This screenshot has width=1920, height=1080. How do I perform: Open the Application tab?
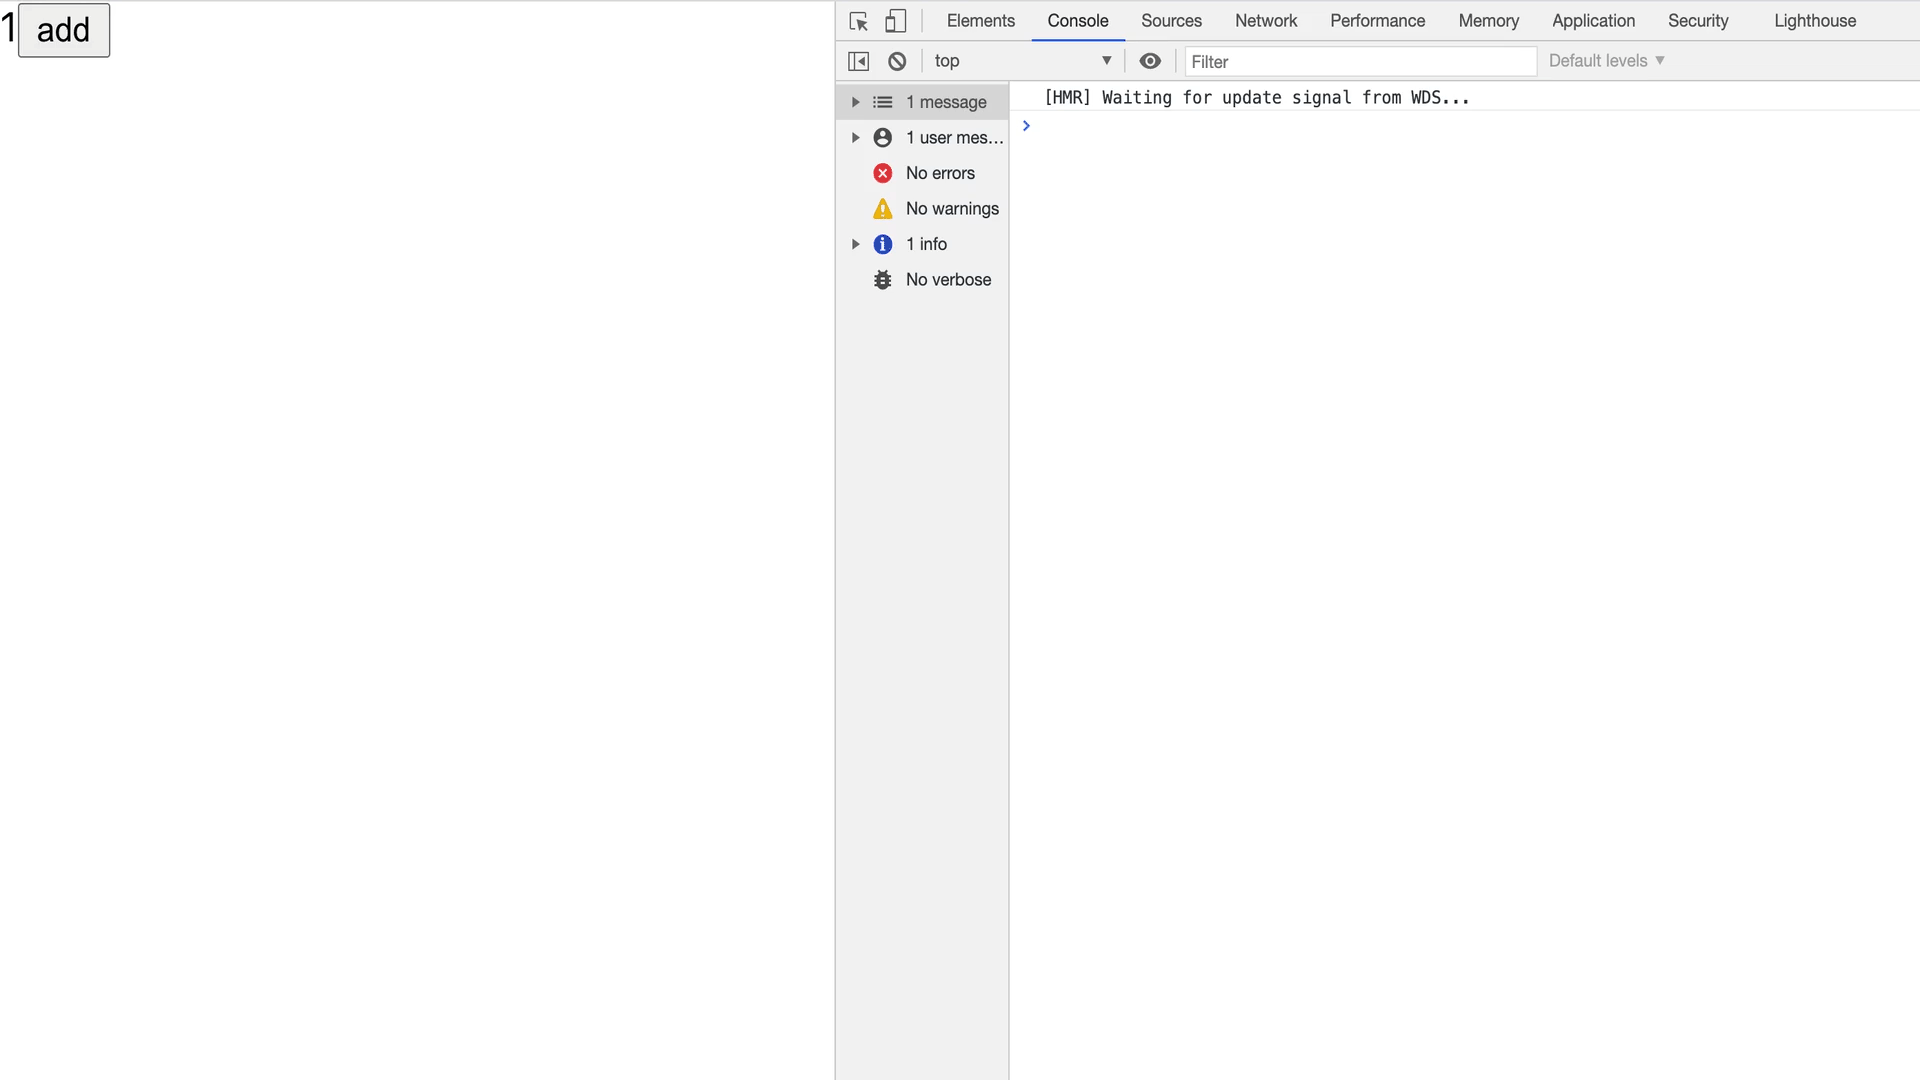pos(1593,21)
